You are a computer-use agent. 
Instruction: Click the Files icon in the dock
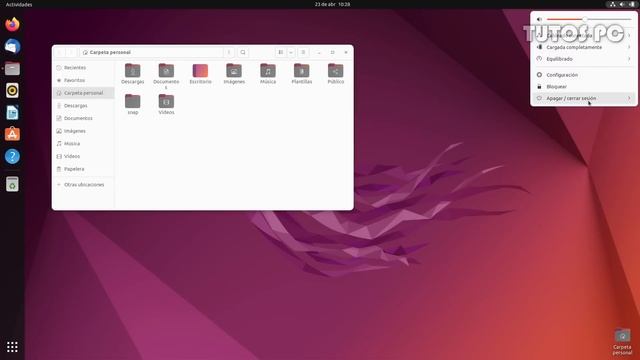pos(12,68)
